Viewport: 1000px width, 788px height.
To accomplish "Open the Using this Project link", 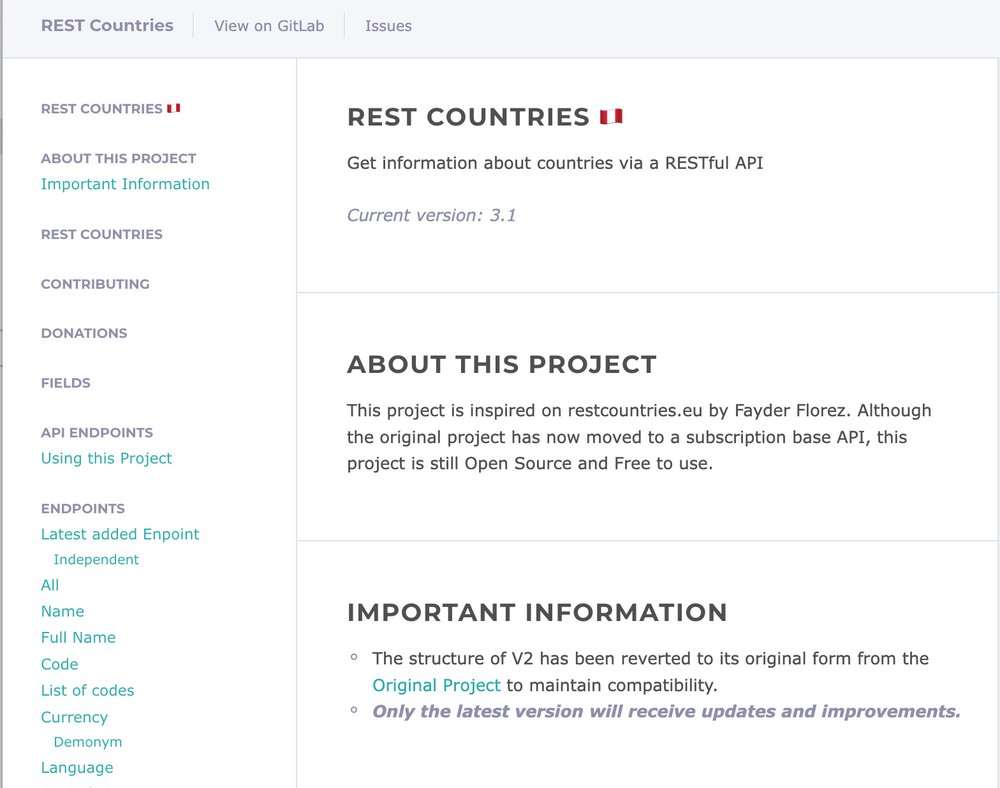I will tap(106, 458).
